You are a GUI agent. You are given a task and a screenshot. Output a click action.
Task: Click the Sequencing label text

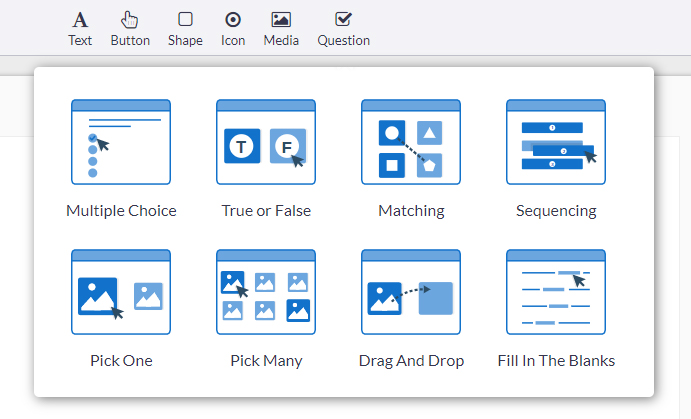556,211
